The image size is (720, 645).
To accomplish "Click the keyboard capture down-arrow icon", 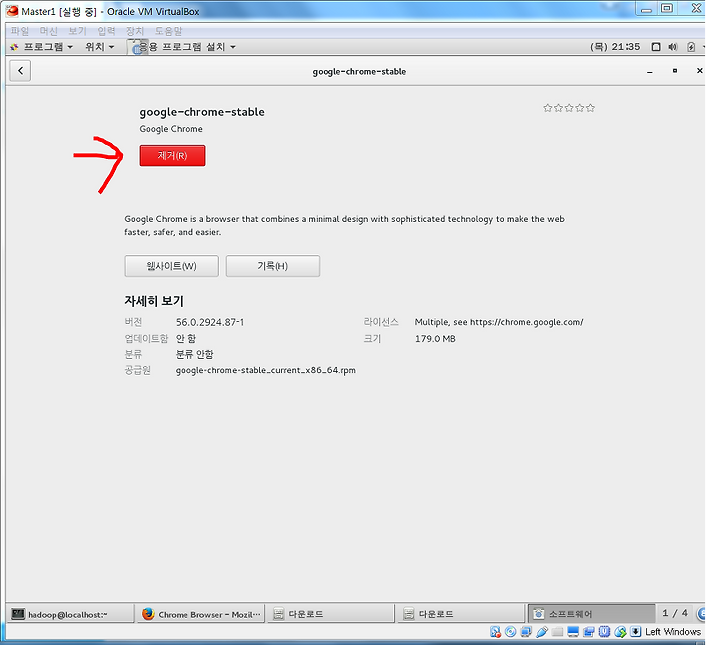I will 636,632.
